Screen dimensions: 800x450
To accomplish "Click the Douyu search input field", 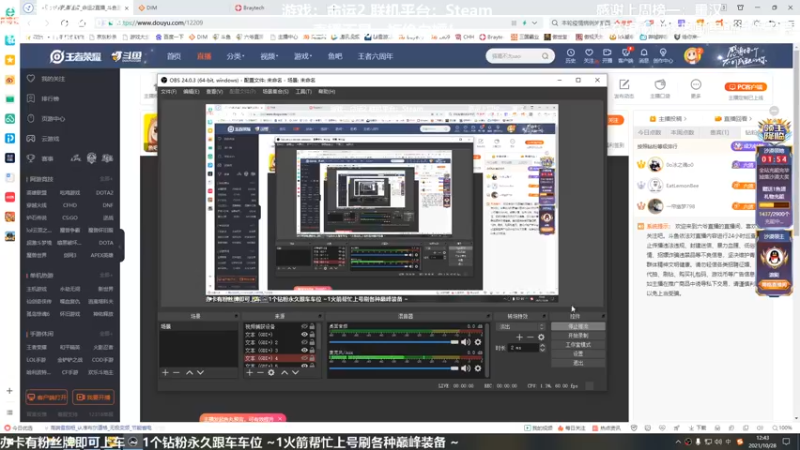I will [514, 56].
